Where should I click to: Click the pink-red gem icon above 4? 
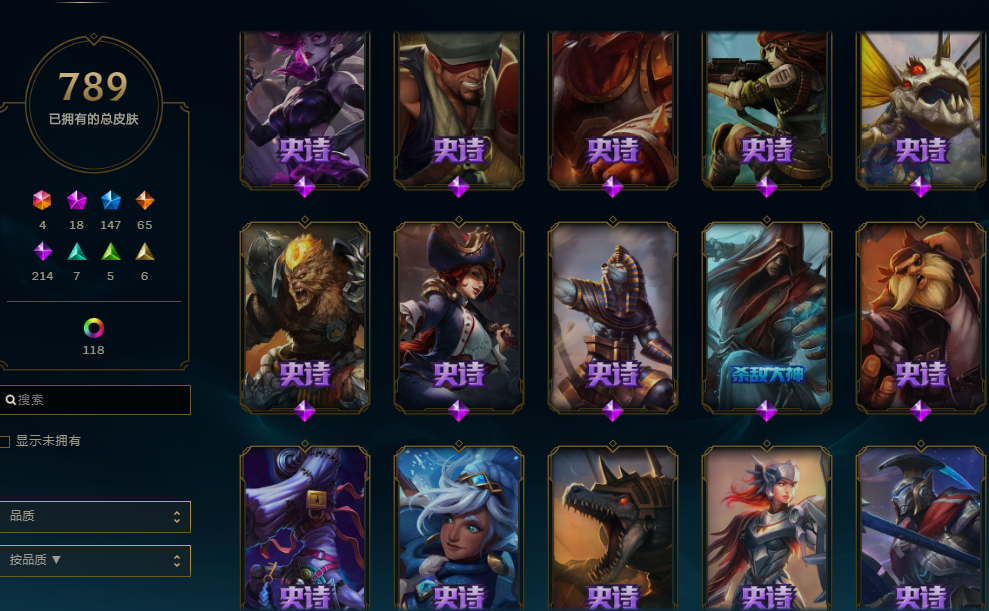coord(42,201)
